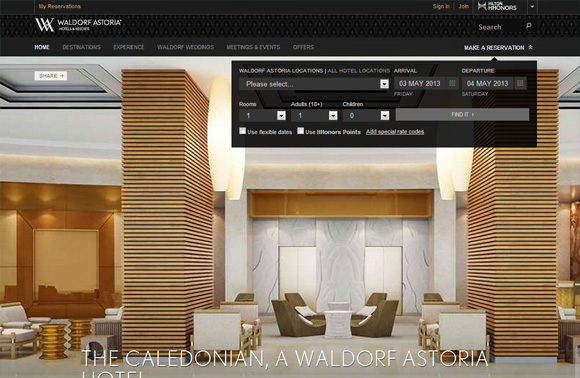Expand the HHonors dropdown arrow

click(x=532, y=7)
